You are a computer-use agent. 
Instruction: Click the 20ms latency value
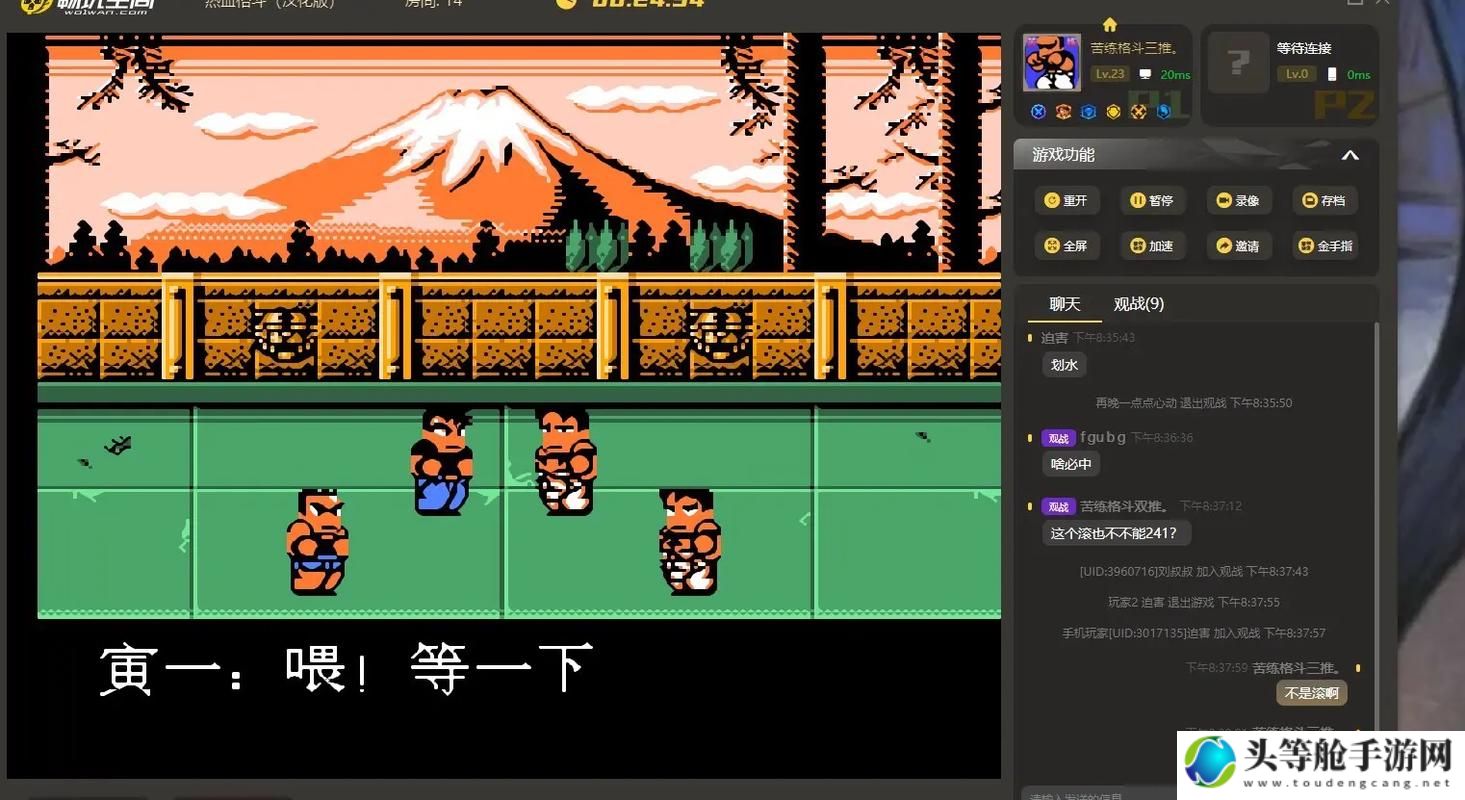pos(1176,75)
